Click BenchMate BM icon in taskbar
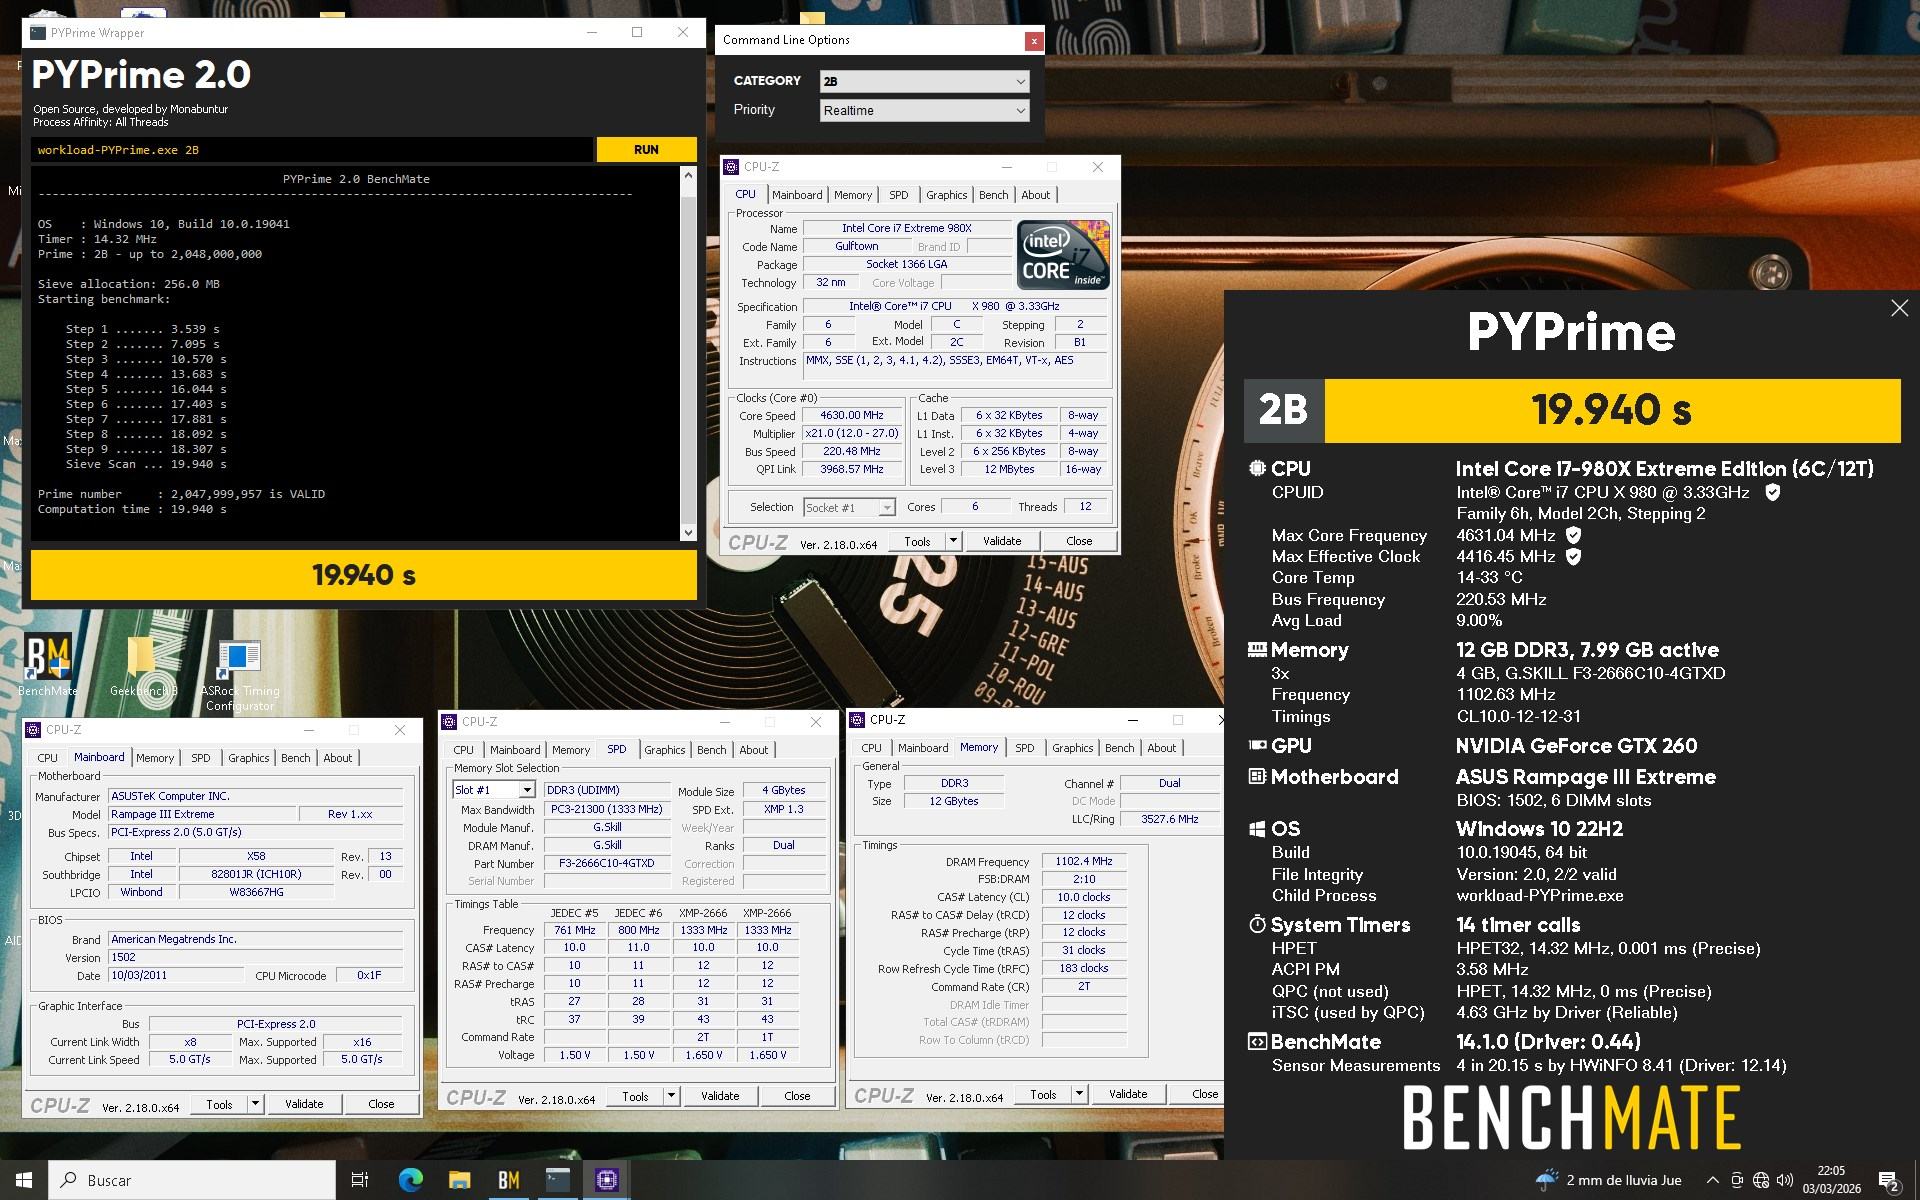The image size is (1920, 1200). pos(508,1180)
